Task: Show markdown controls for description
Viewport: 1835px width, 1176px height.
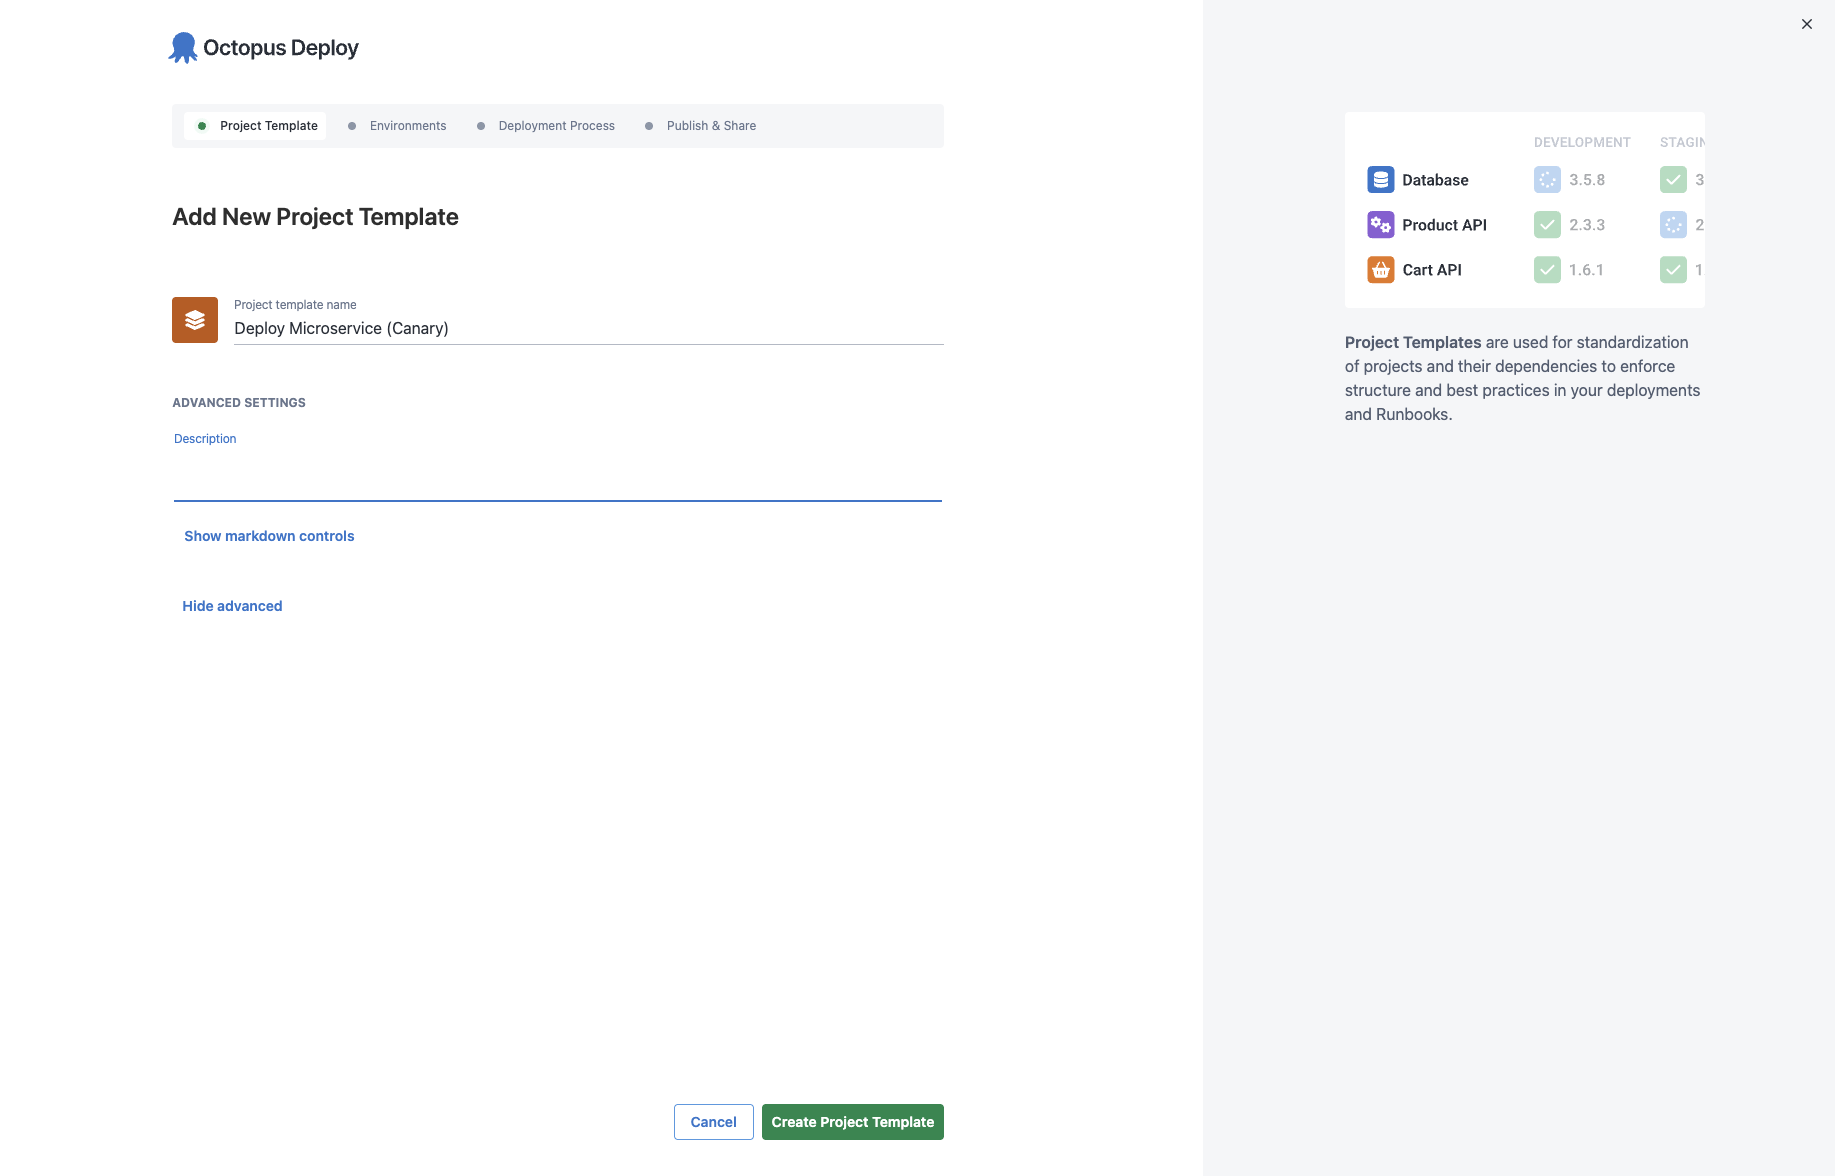Action: point(269,536)
